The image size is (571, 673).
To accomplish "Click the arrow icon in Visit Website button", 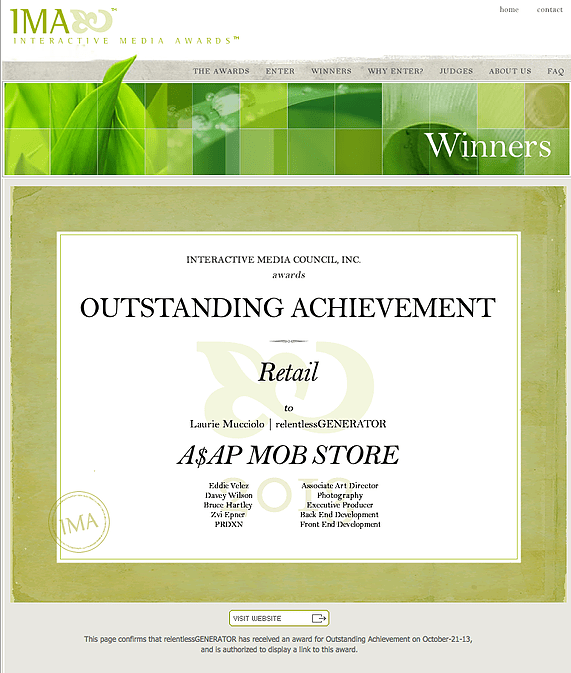I will [x=319, y=618].
